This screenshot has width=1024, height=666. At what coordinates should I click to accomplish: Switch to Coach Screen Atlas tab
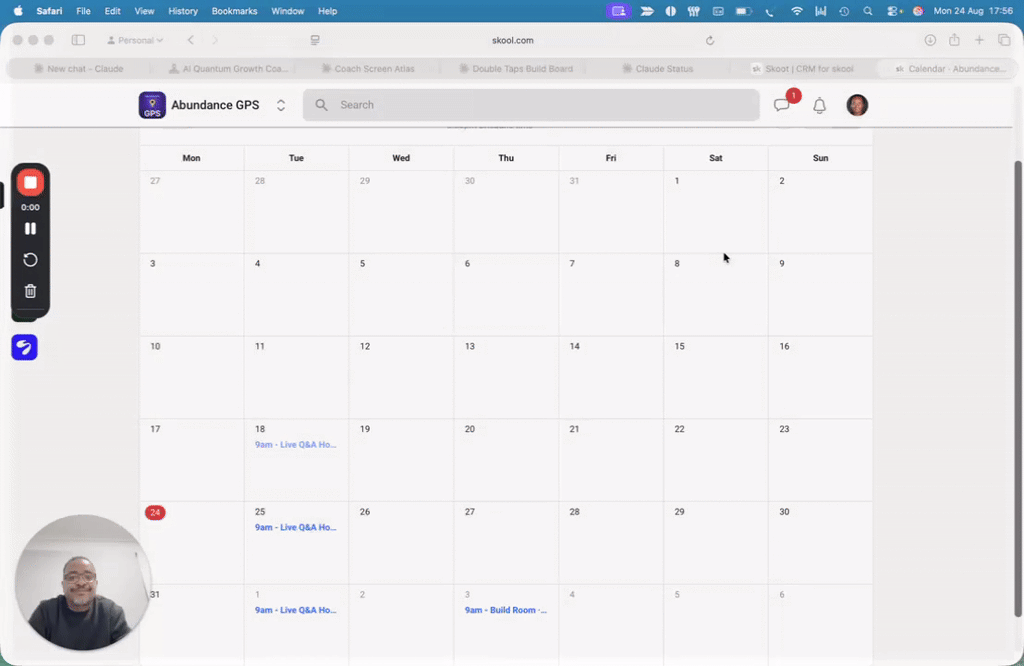368,69
